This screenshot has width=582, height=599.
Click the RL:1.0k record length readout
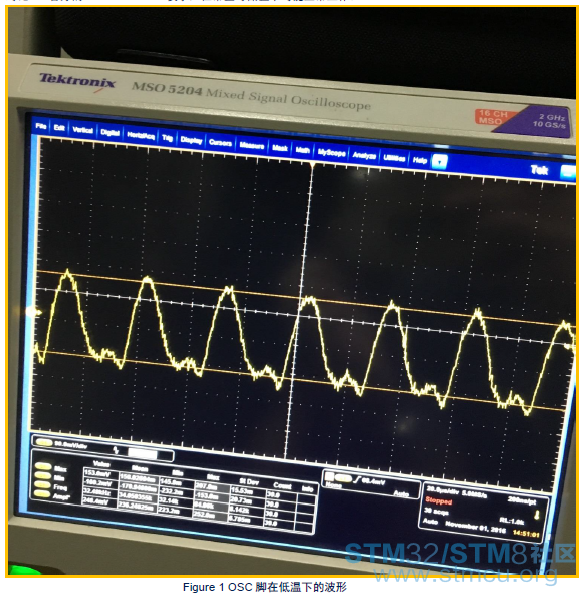pyautogui.click(x=511, y=521)
